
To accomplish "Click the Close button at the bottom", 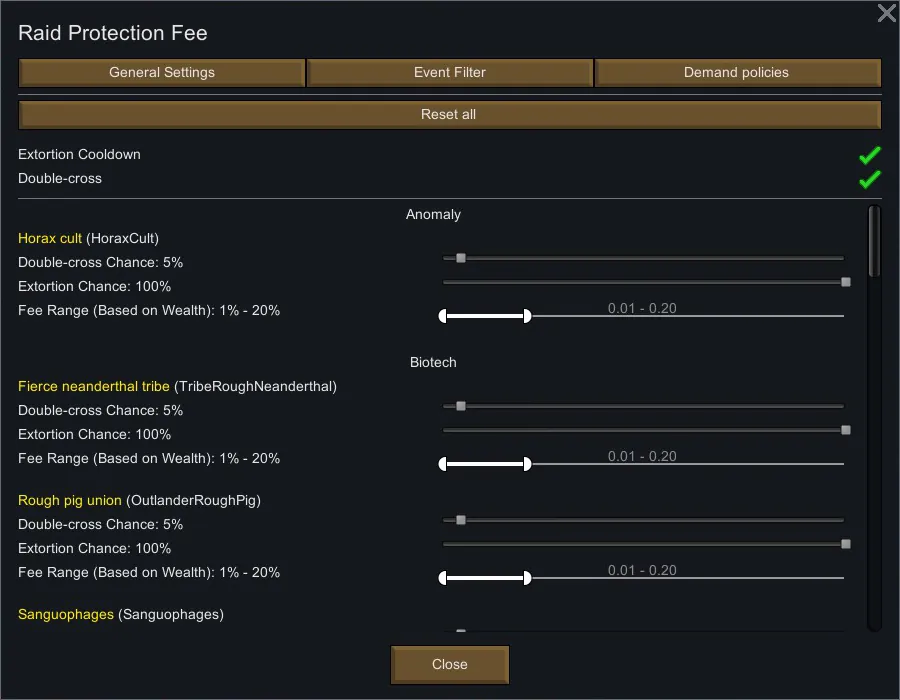I will click(449, 664).
